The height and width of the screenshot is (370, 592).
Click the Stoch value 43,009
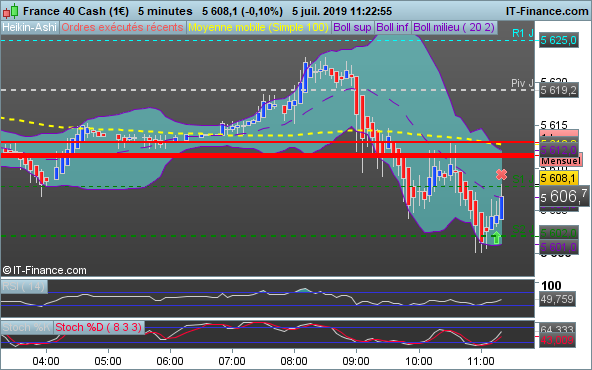[557, 340]
